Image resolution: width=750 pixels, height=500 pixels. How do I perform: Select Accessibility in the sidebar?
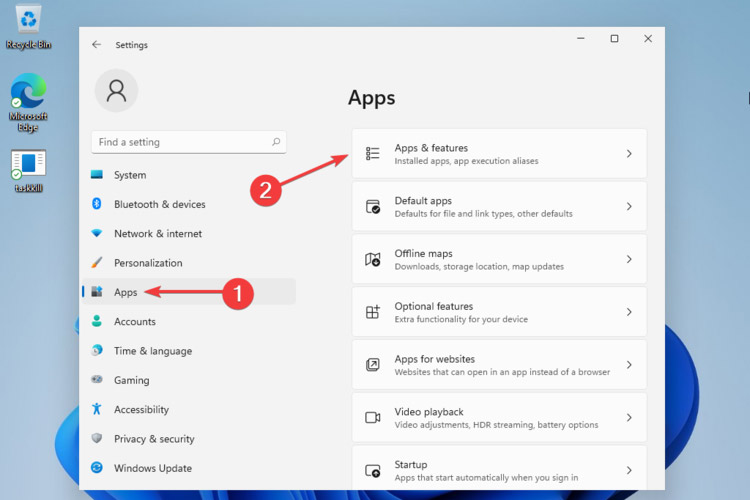pyautogui.click(x=189, y=409)
